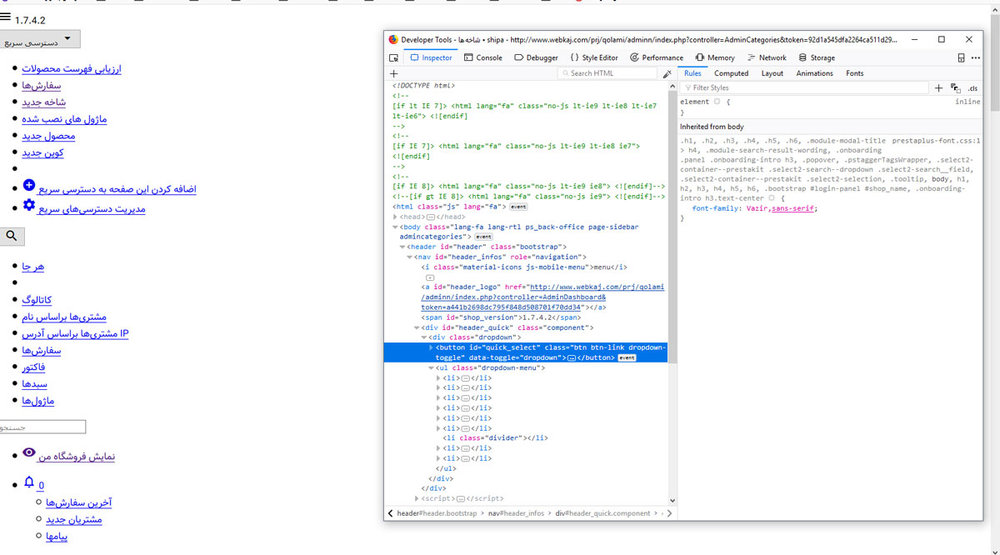
Task: Toggle the .cls class panel button
Action: pyautogui.click(x=973, y=88)
